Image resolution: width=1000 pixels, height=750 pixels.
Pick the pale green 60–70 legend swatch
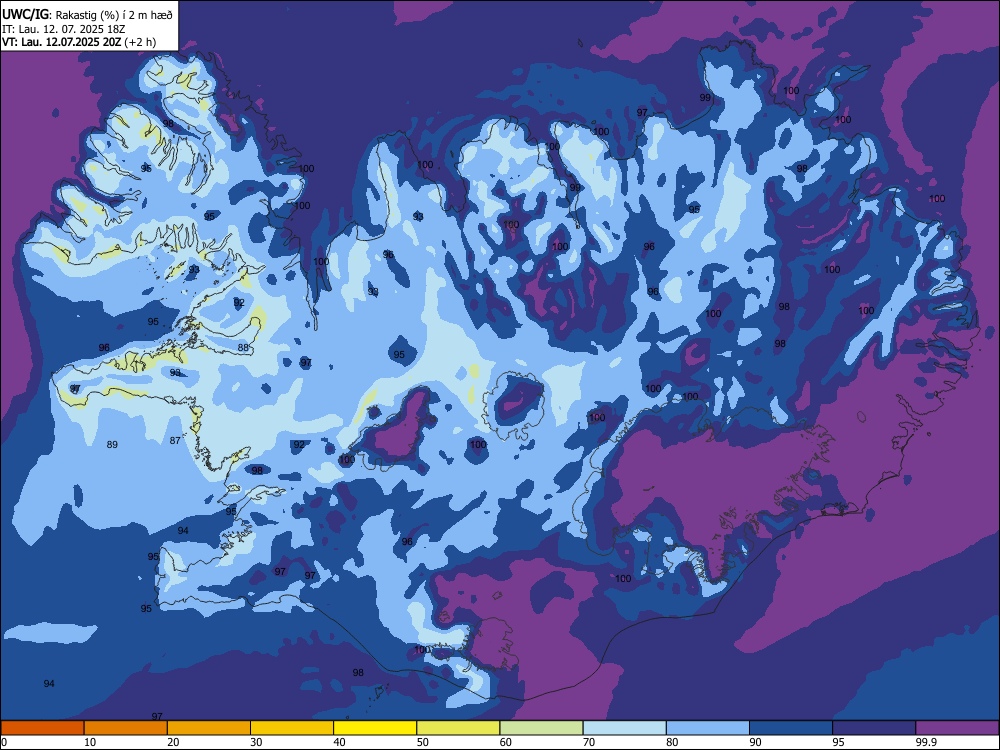point(541,728)
